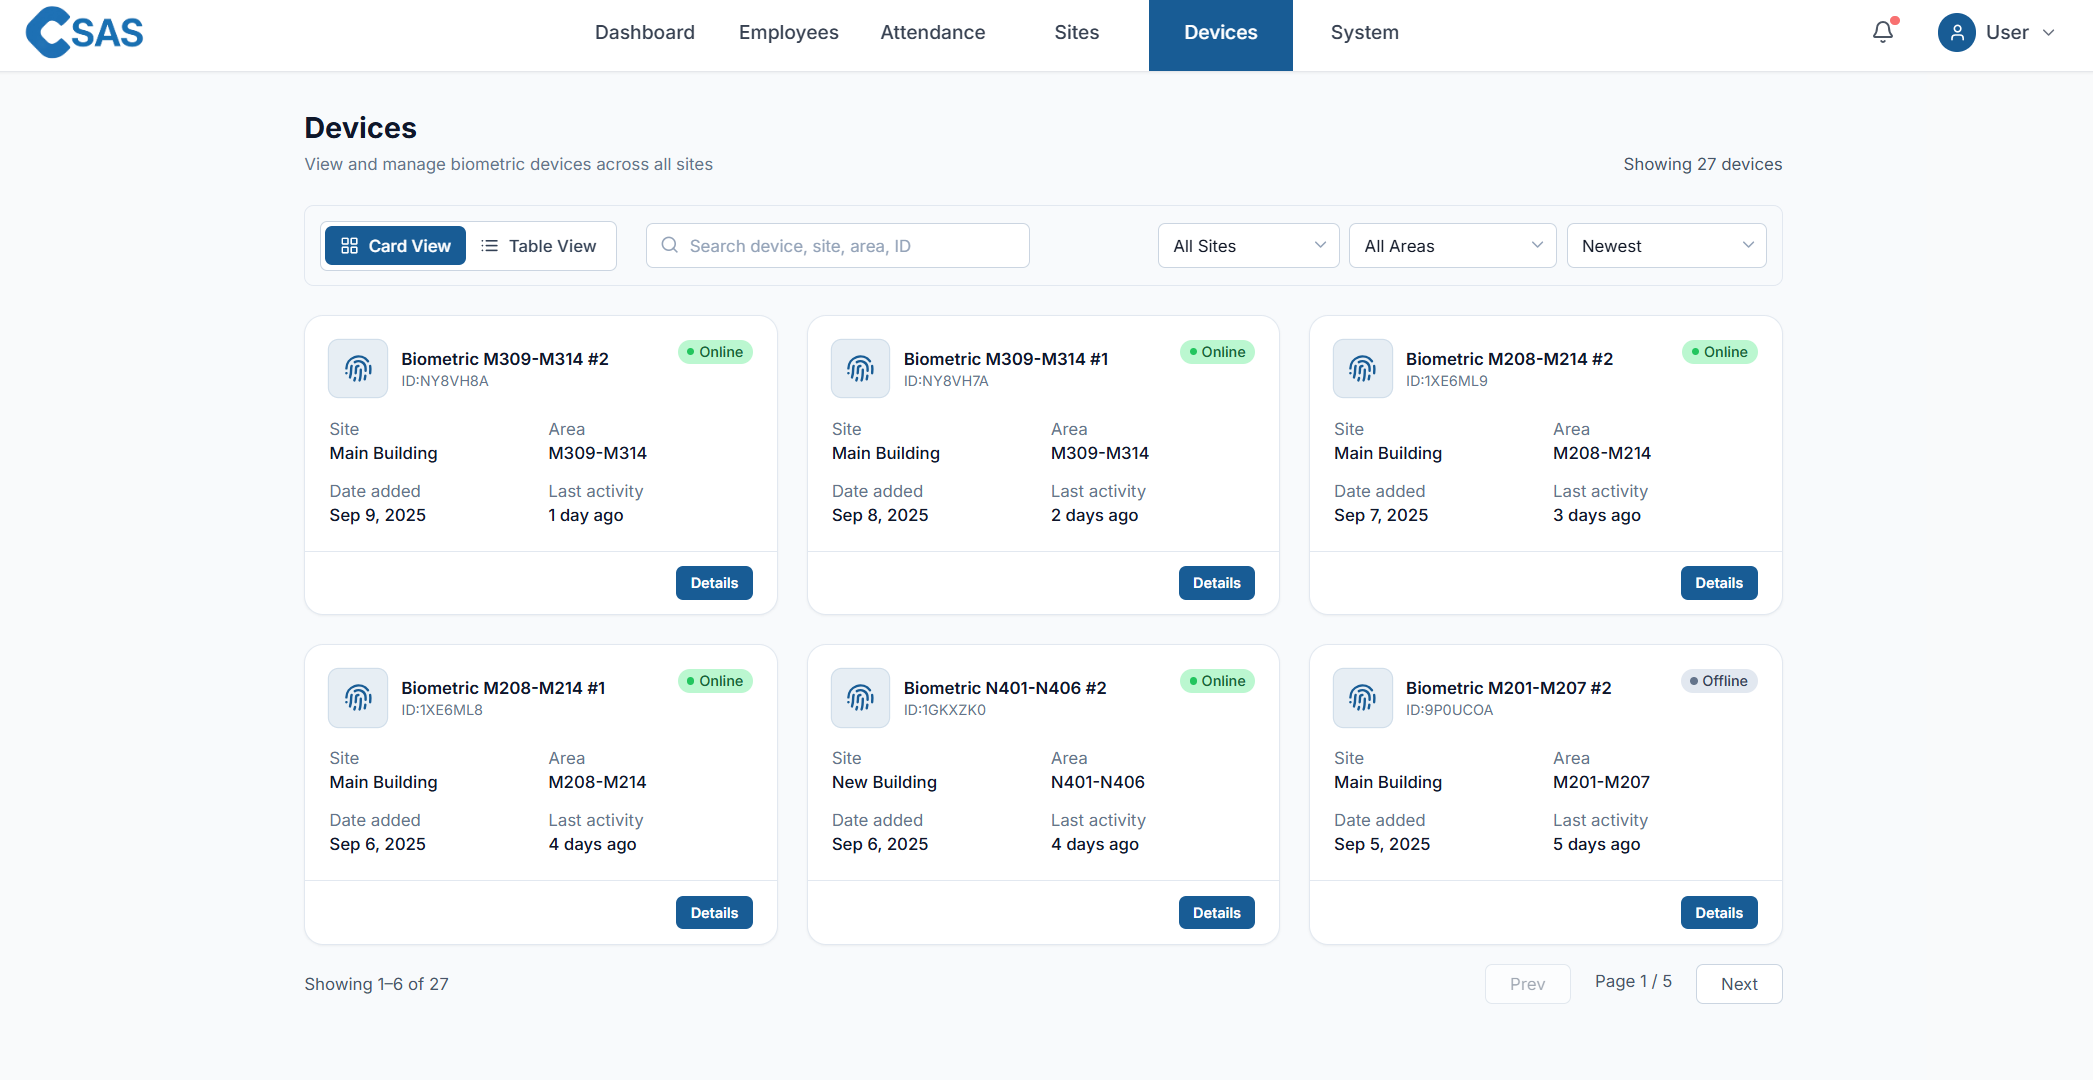Go to the Attendance tab
The height and width of the screenshot is (1080, 2093).
click(932, 33)
